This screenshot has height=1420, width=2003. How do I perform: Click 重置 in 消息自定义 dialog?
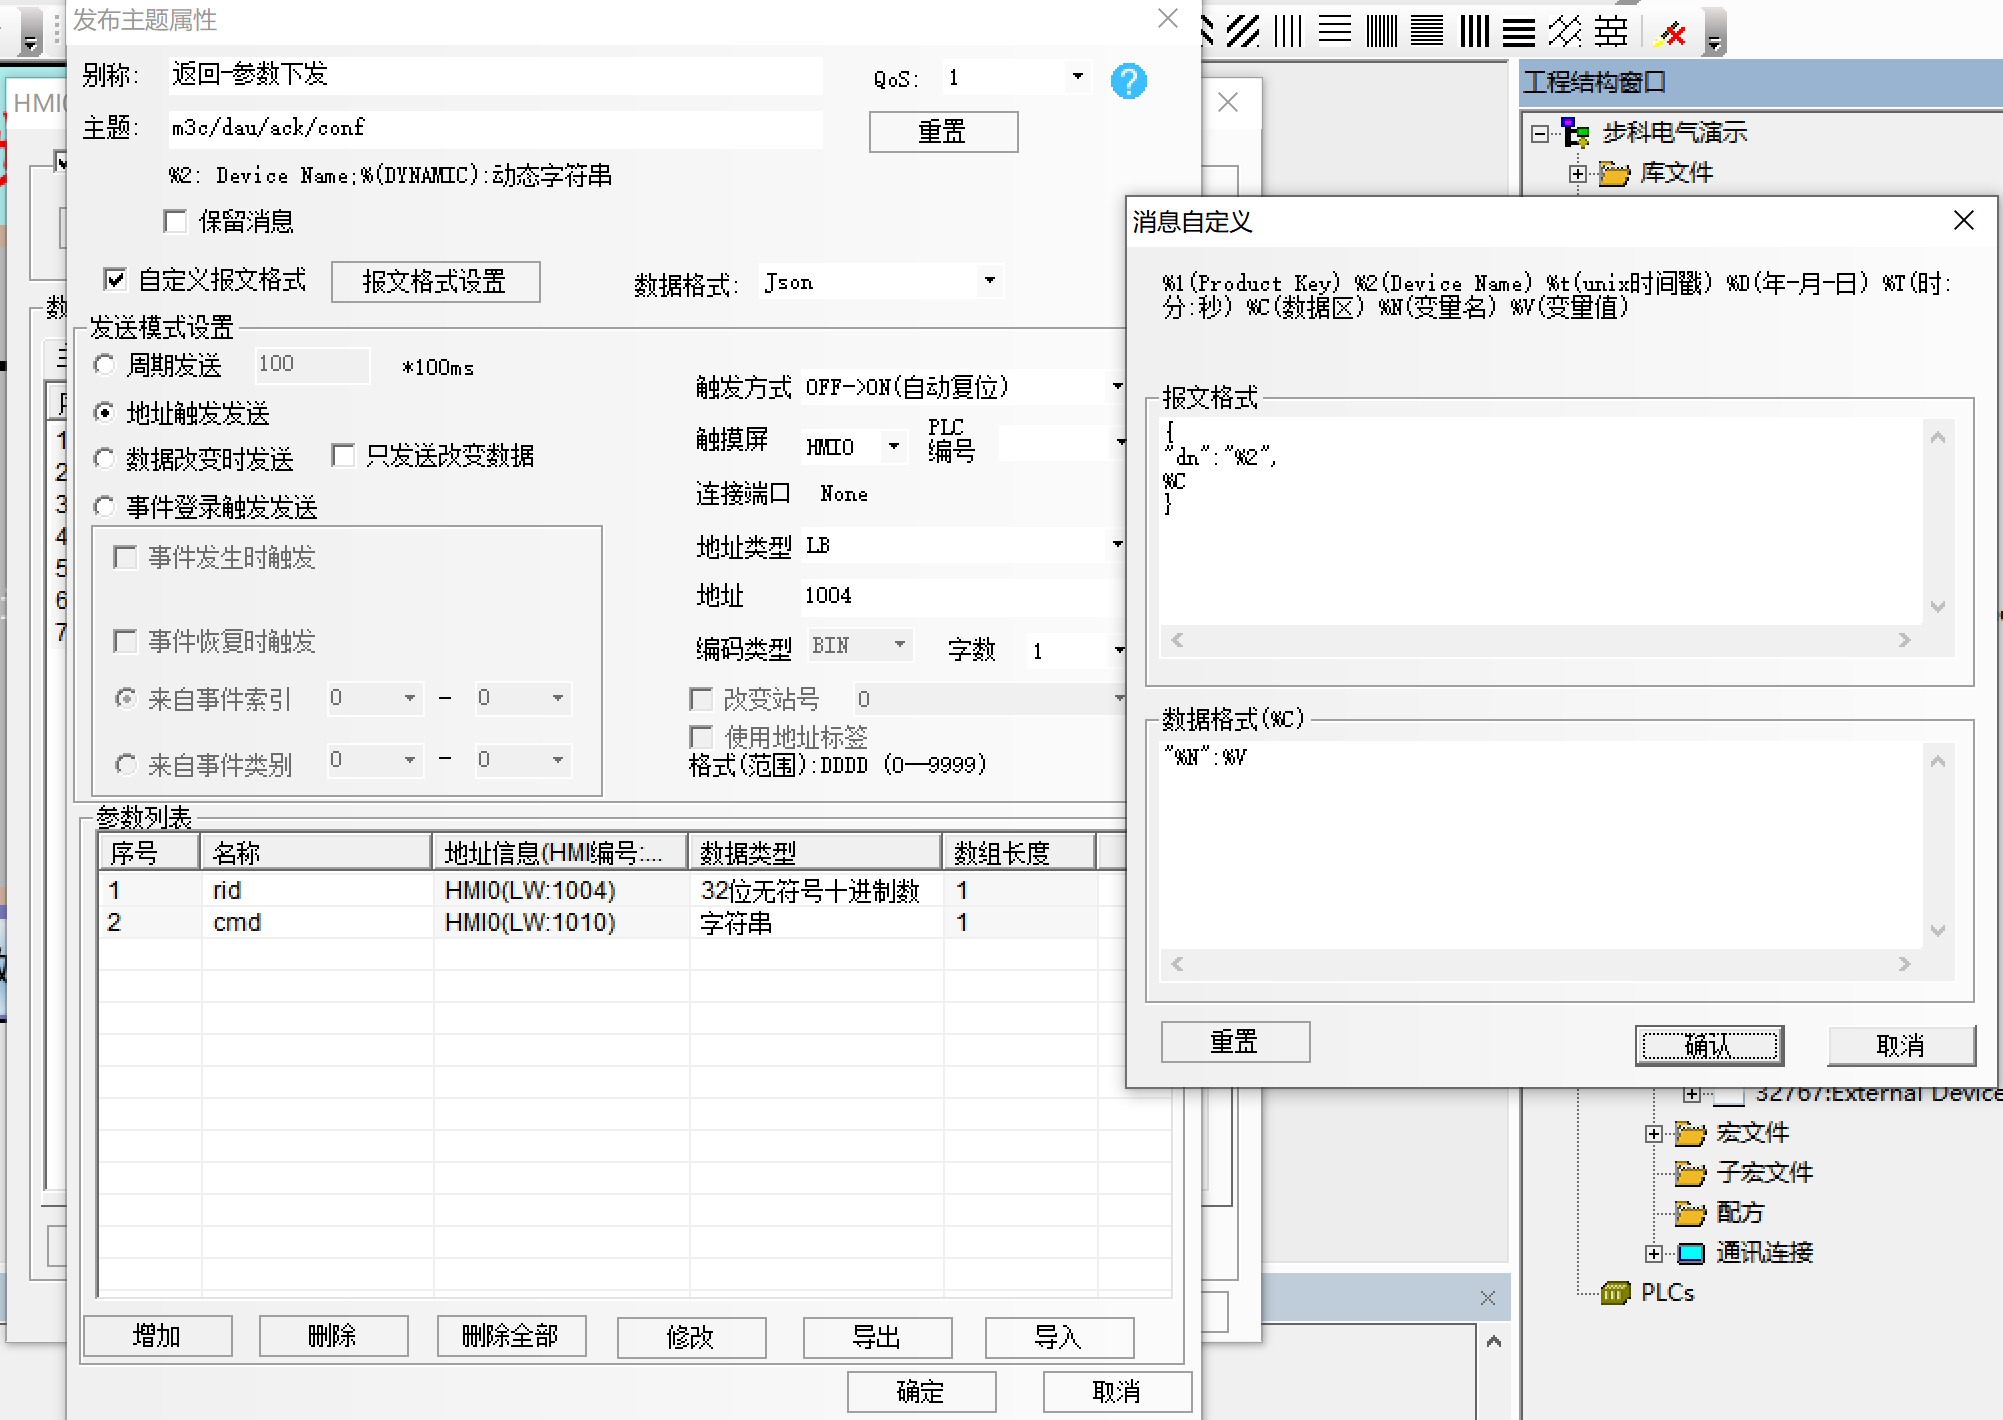pyautogui.click(x=1235, y=1042)
